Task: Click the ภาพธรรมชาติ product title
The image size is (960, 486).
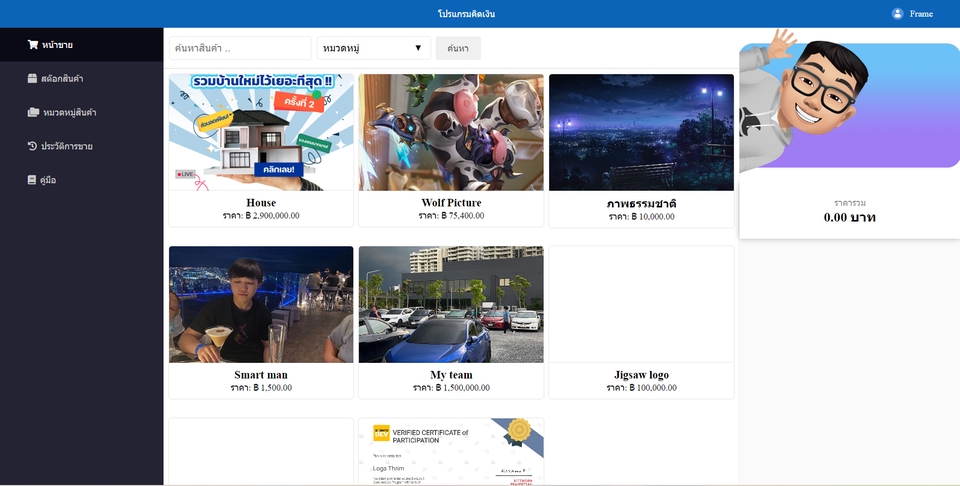Action: pos(641,203)
